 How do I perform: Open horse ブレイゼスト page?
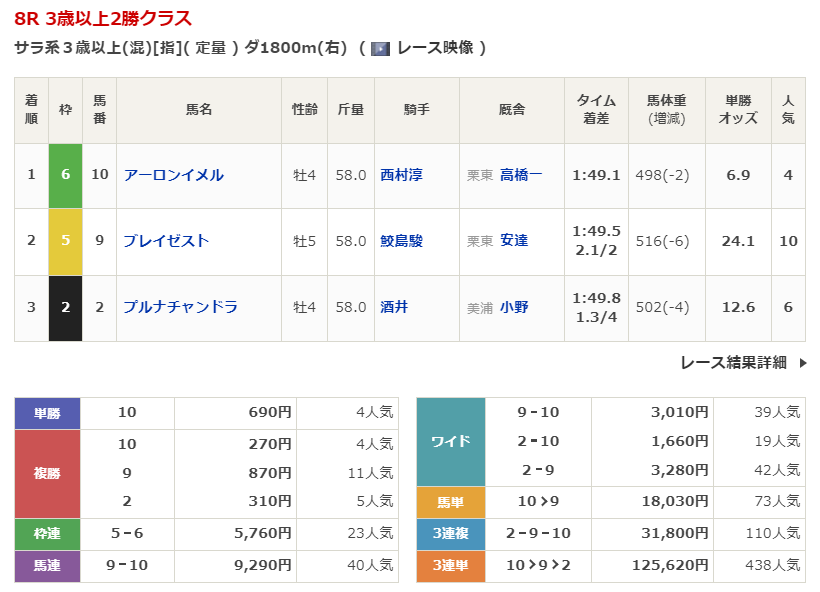click(x=166, y=241)
